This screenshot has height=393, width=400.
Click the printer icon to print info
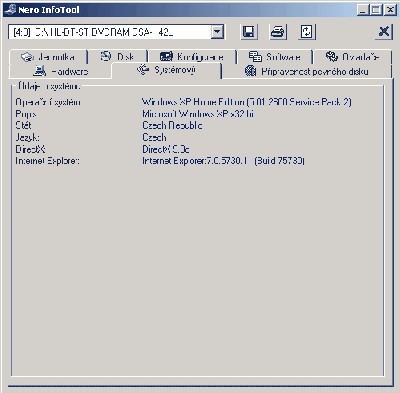tap(278, 32)
